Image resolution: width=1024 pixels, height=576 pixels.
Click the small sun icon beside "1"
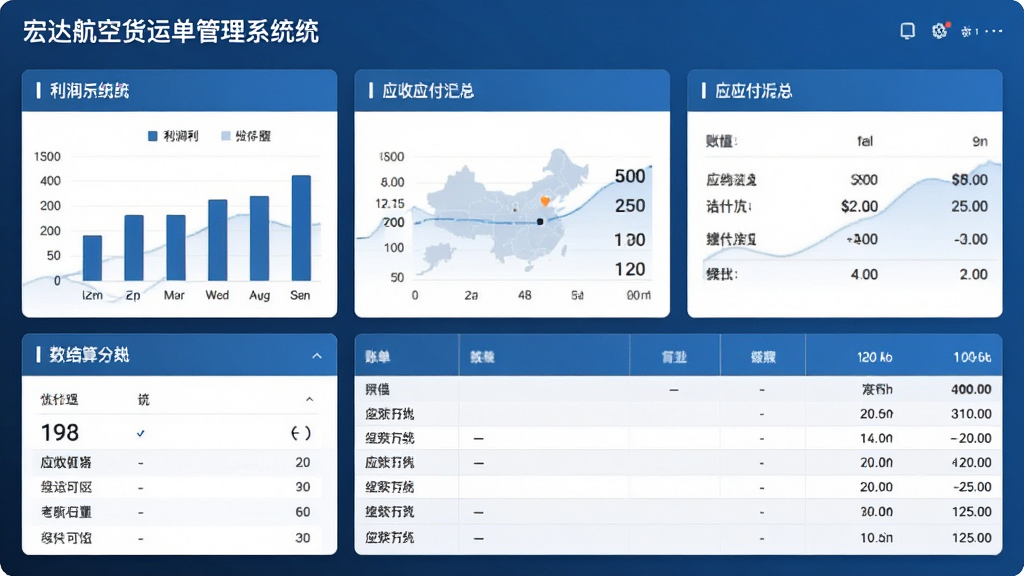[x=966, y=31]
